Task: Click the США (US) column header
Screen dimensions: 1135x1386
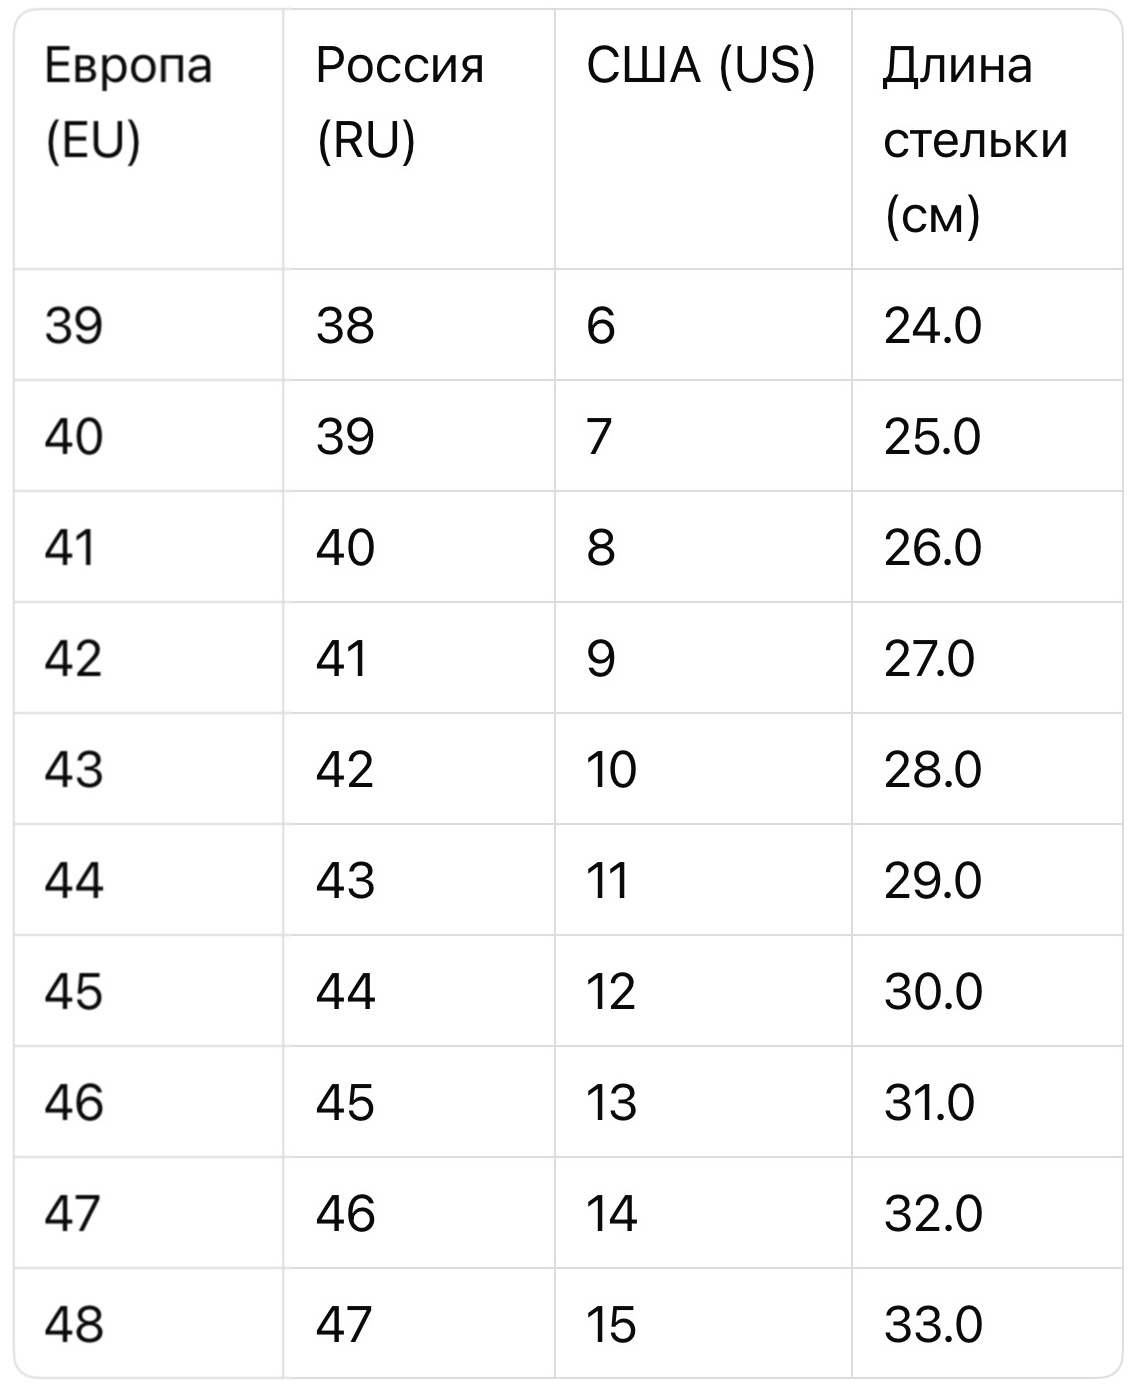Action: (x=700, y=66)
